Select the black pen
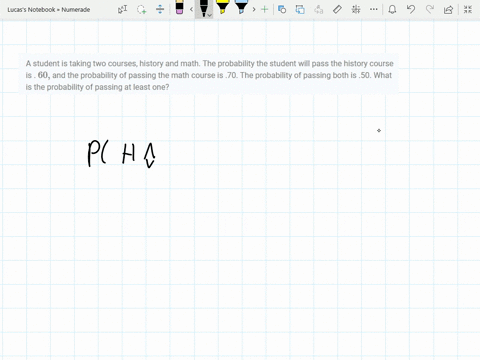Viewport: 480px width, 360px height. tap(203, 8)
